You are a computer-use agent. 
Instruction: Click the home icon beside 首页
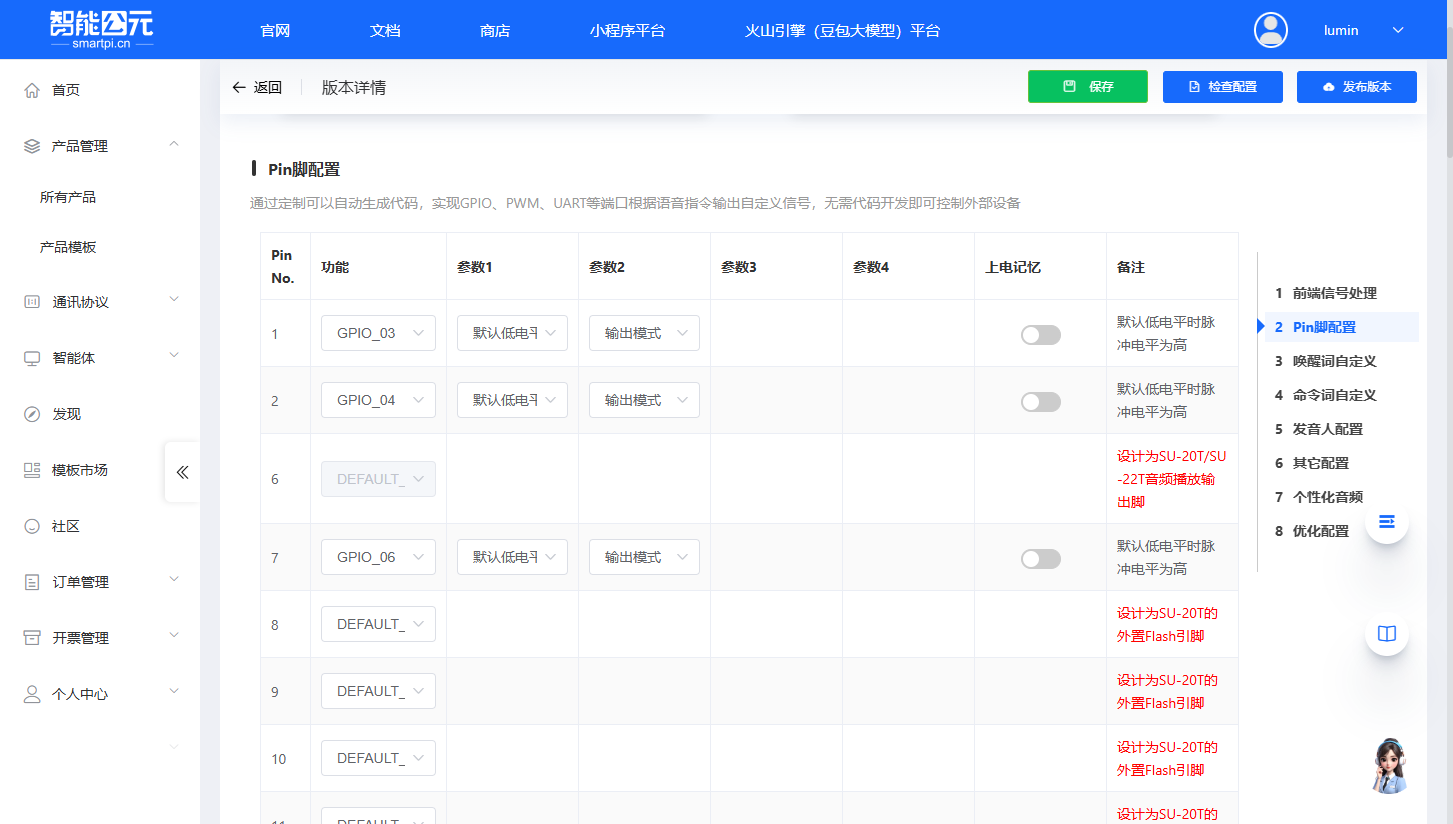[32, 90]
